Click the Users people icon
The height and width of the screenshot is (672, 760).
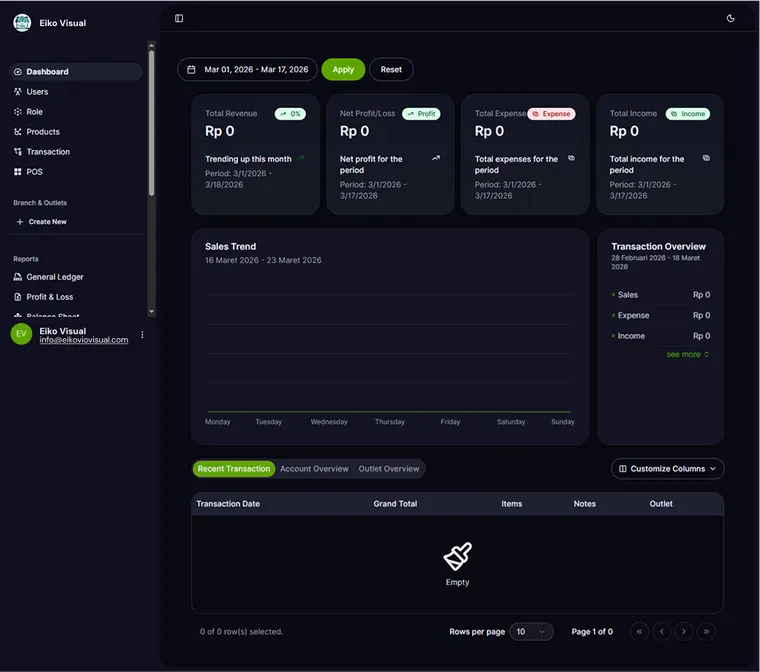[x=18, y=92]
